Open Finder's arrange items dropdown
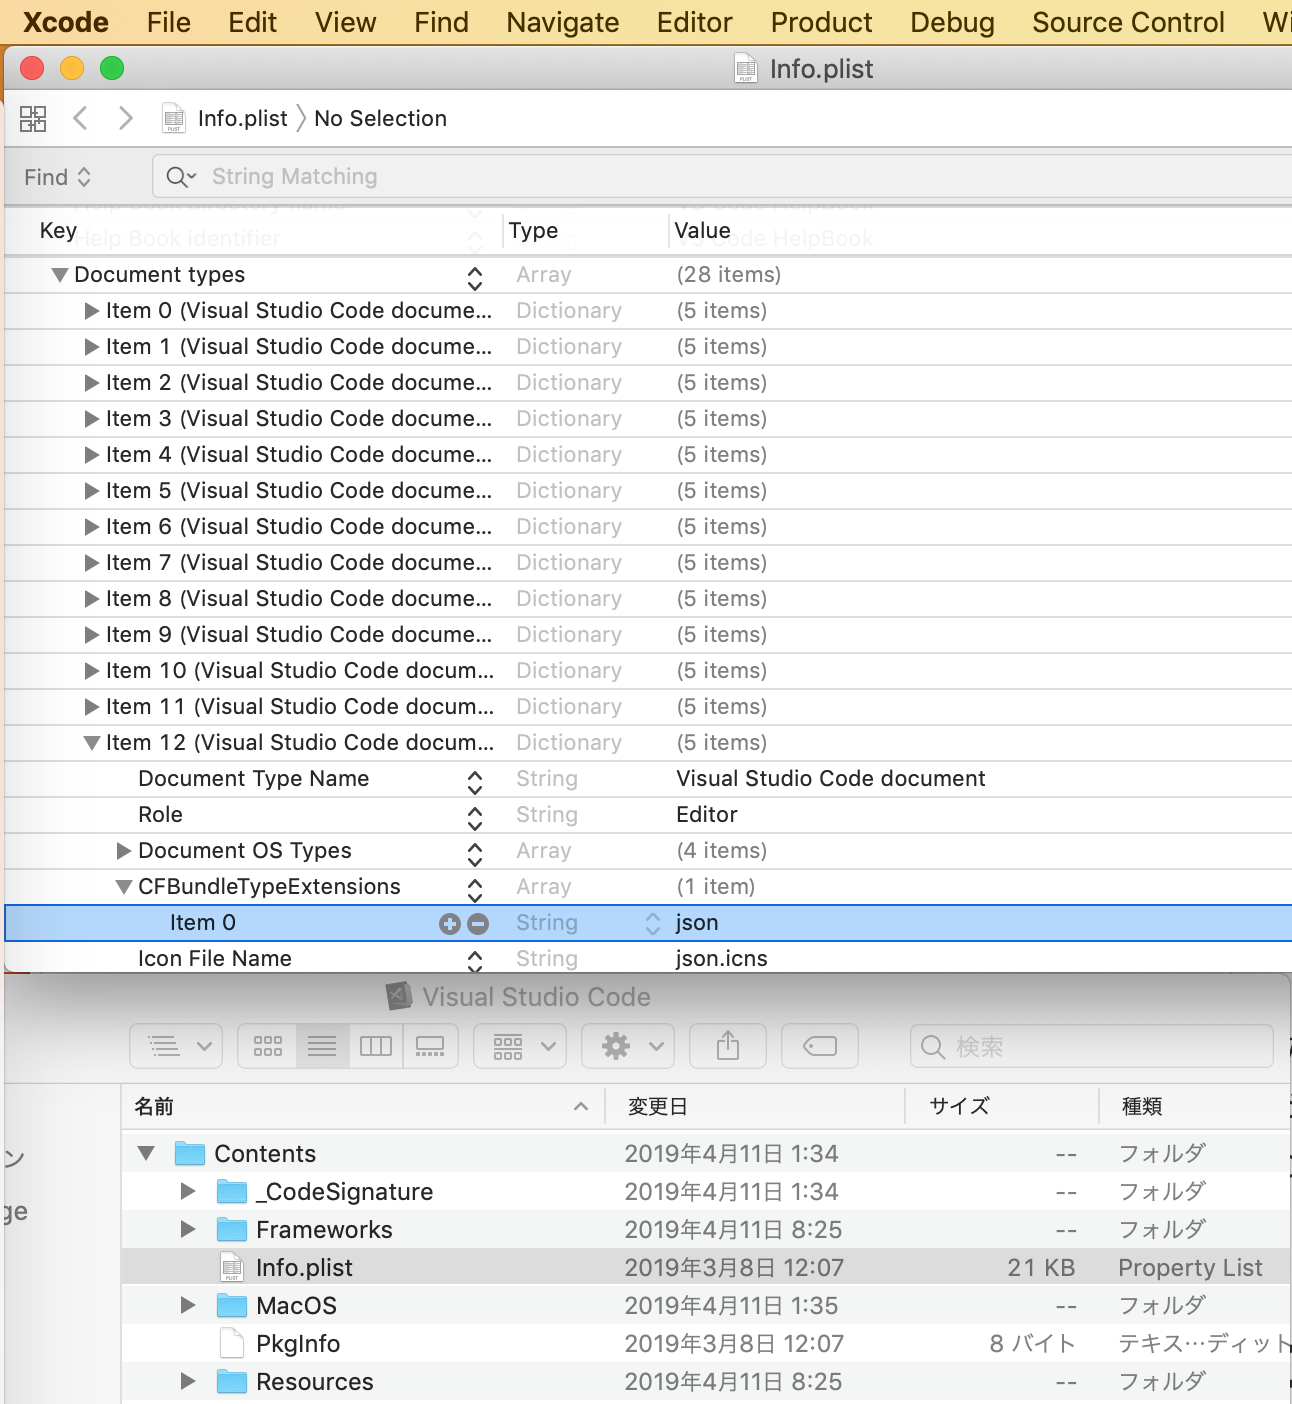Viewport: 1292px width, 1404px height. point(520,1046)
